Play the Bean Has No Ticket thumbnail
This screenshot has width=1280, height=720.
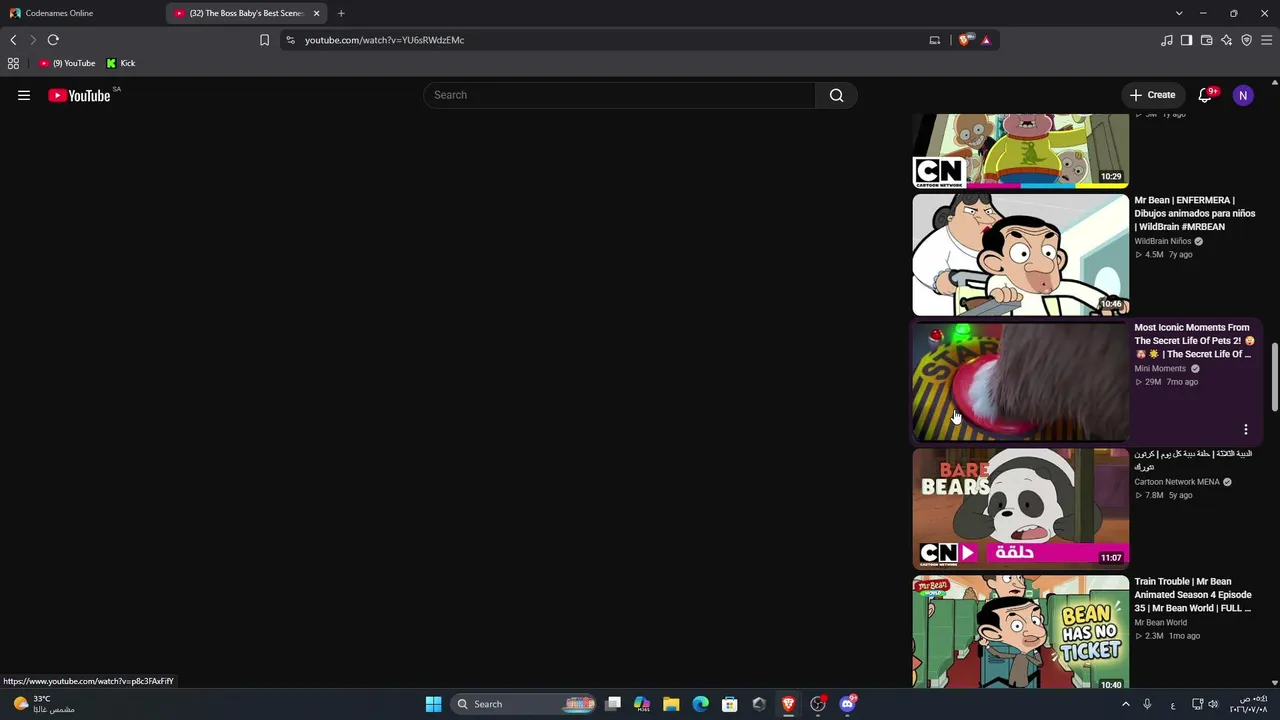click(1020, 632)
